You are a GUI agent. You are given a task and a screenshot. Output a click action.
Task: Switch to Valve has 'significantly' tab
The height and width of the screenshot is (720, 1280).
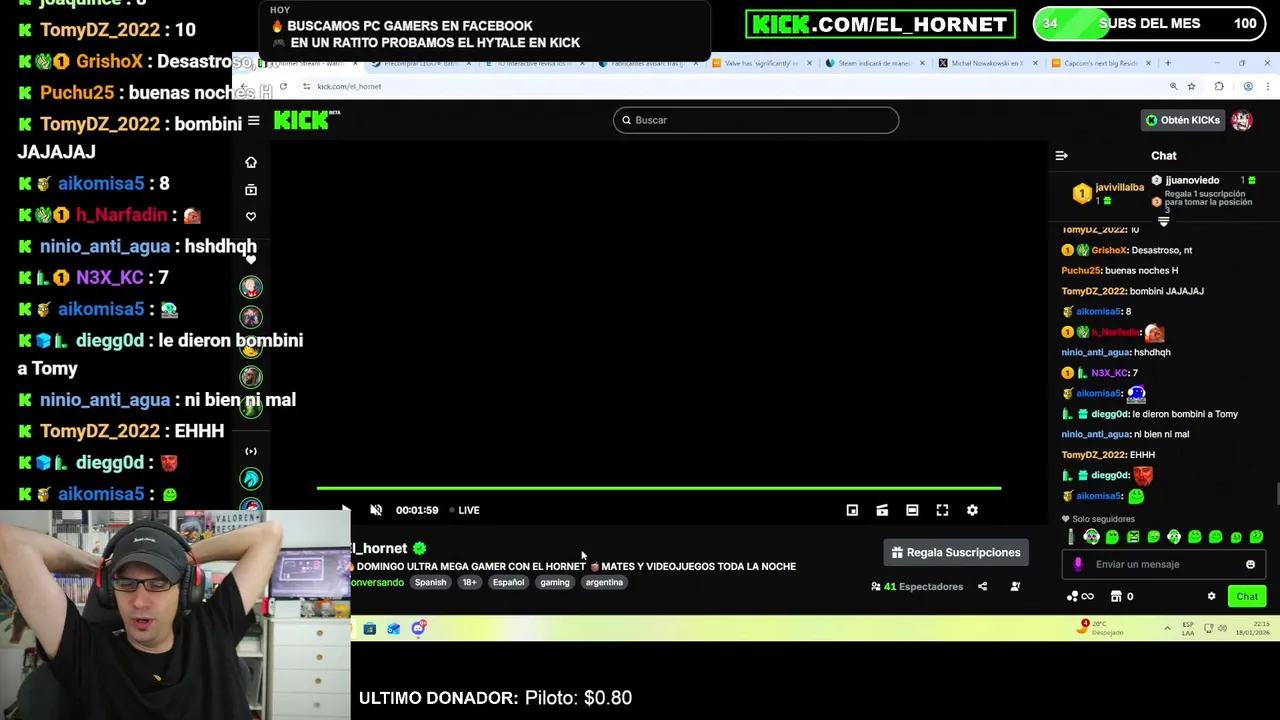762,63
